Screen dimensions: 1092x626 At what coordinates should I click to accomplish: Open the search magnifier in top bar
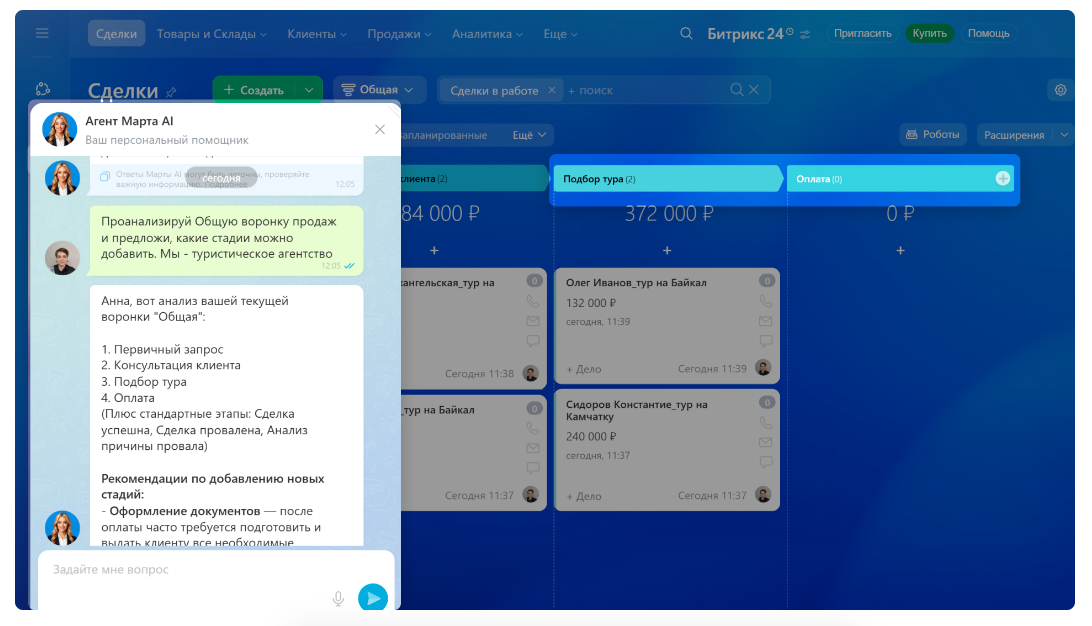pyautogui.click(x=686, y=33)
